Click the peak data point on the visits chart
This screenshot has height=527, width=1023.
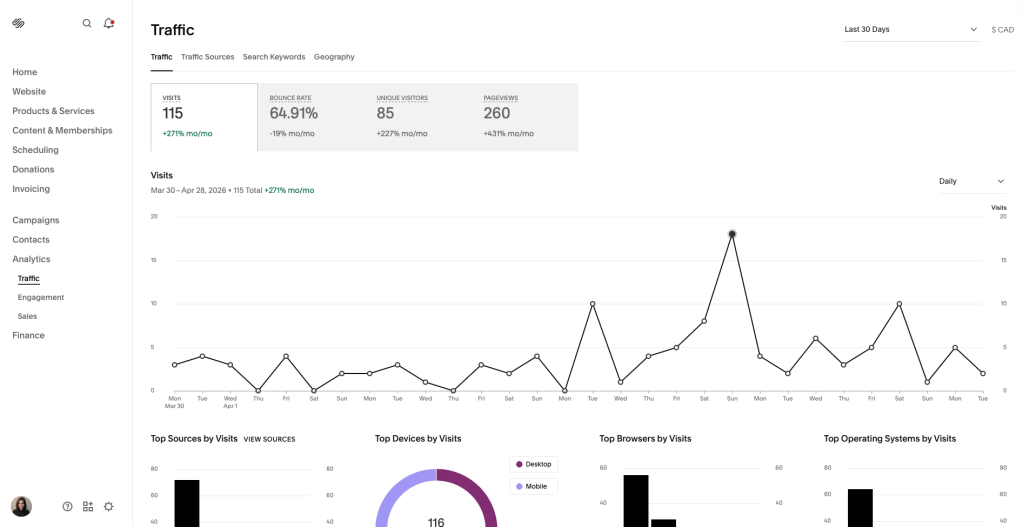coord(732,234)
